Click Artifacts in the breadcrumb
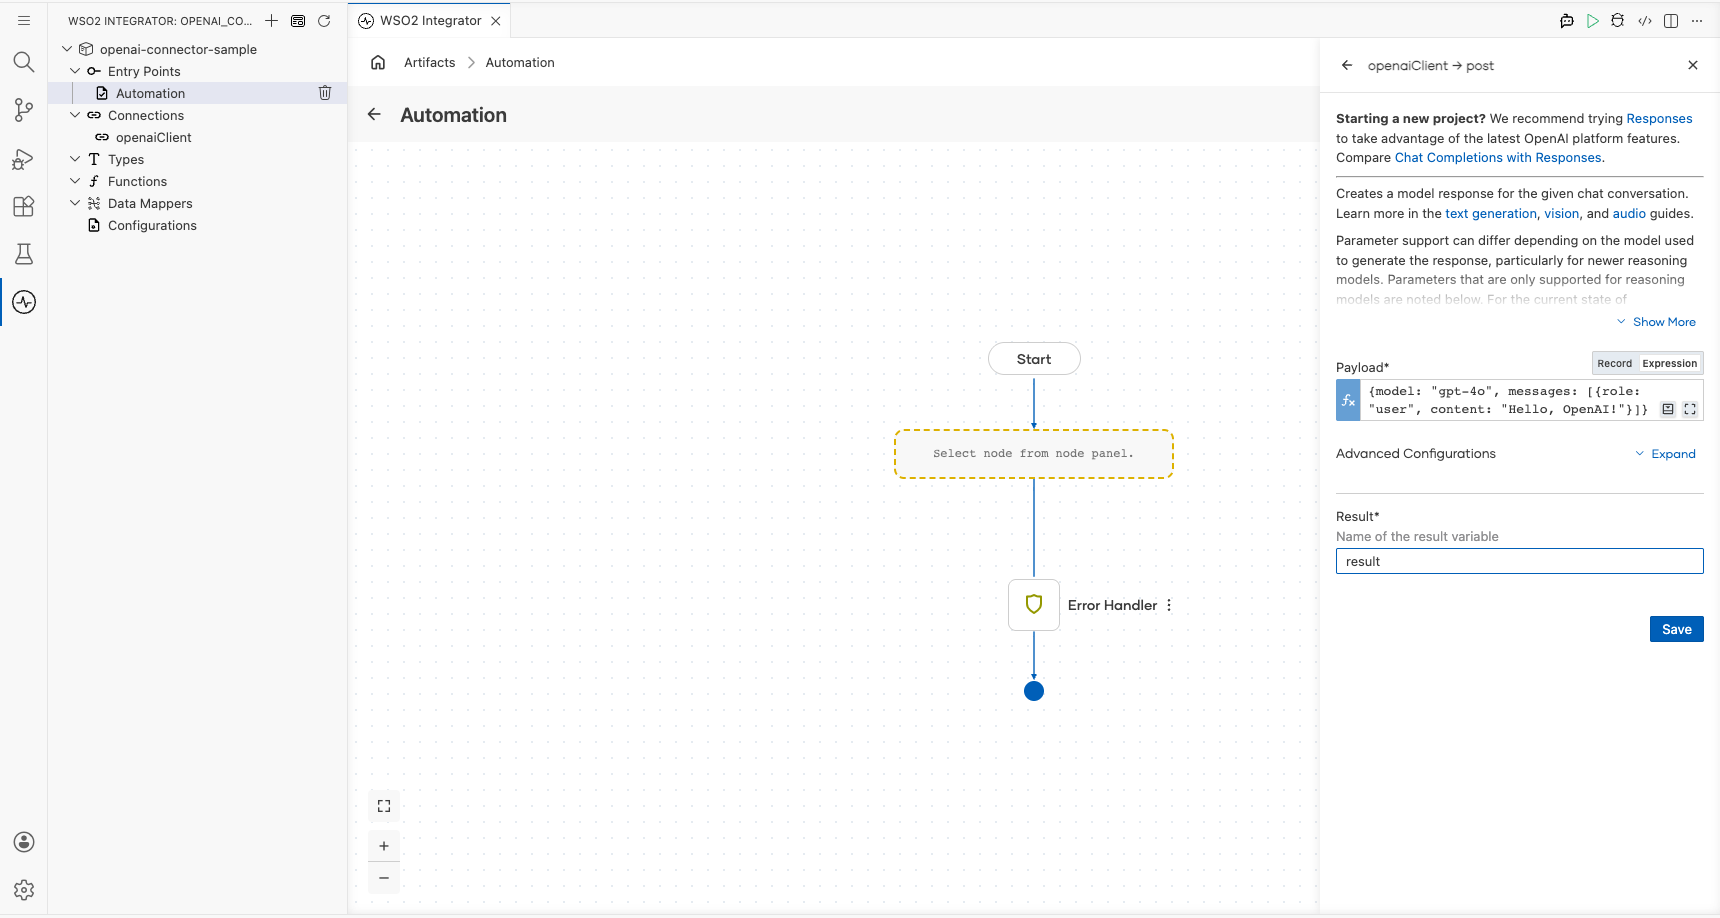1720x918 pixels. coord(429,62)
